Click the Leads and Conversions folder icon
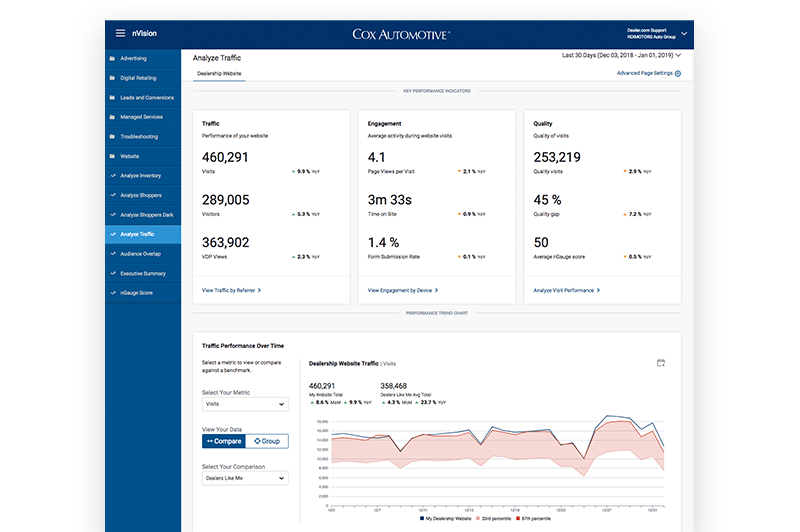The image size is (800, 532). [112, 97]
